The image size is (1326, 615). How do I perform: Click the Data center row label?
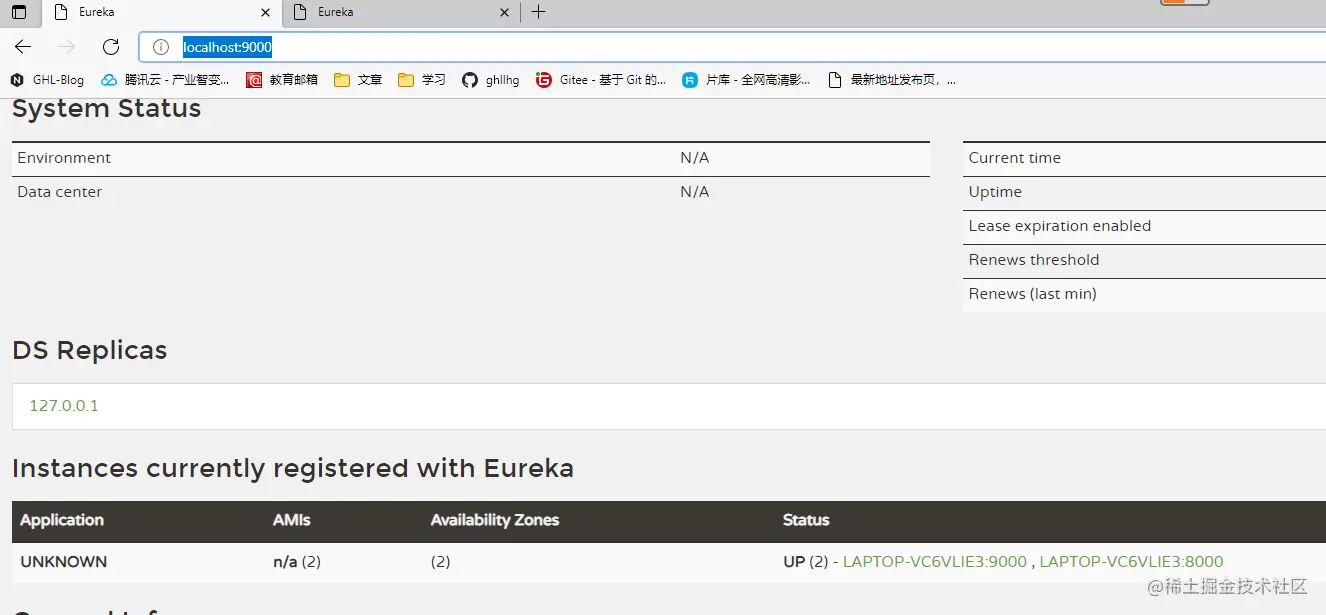point(59,192)
